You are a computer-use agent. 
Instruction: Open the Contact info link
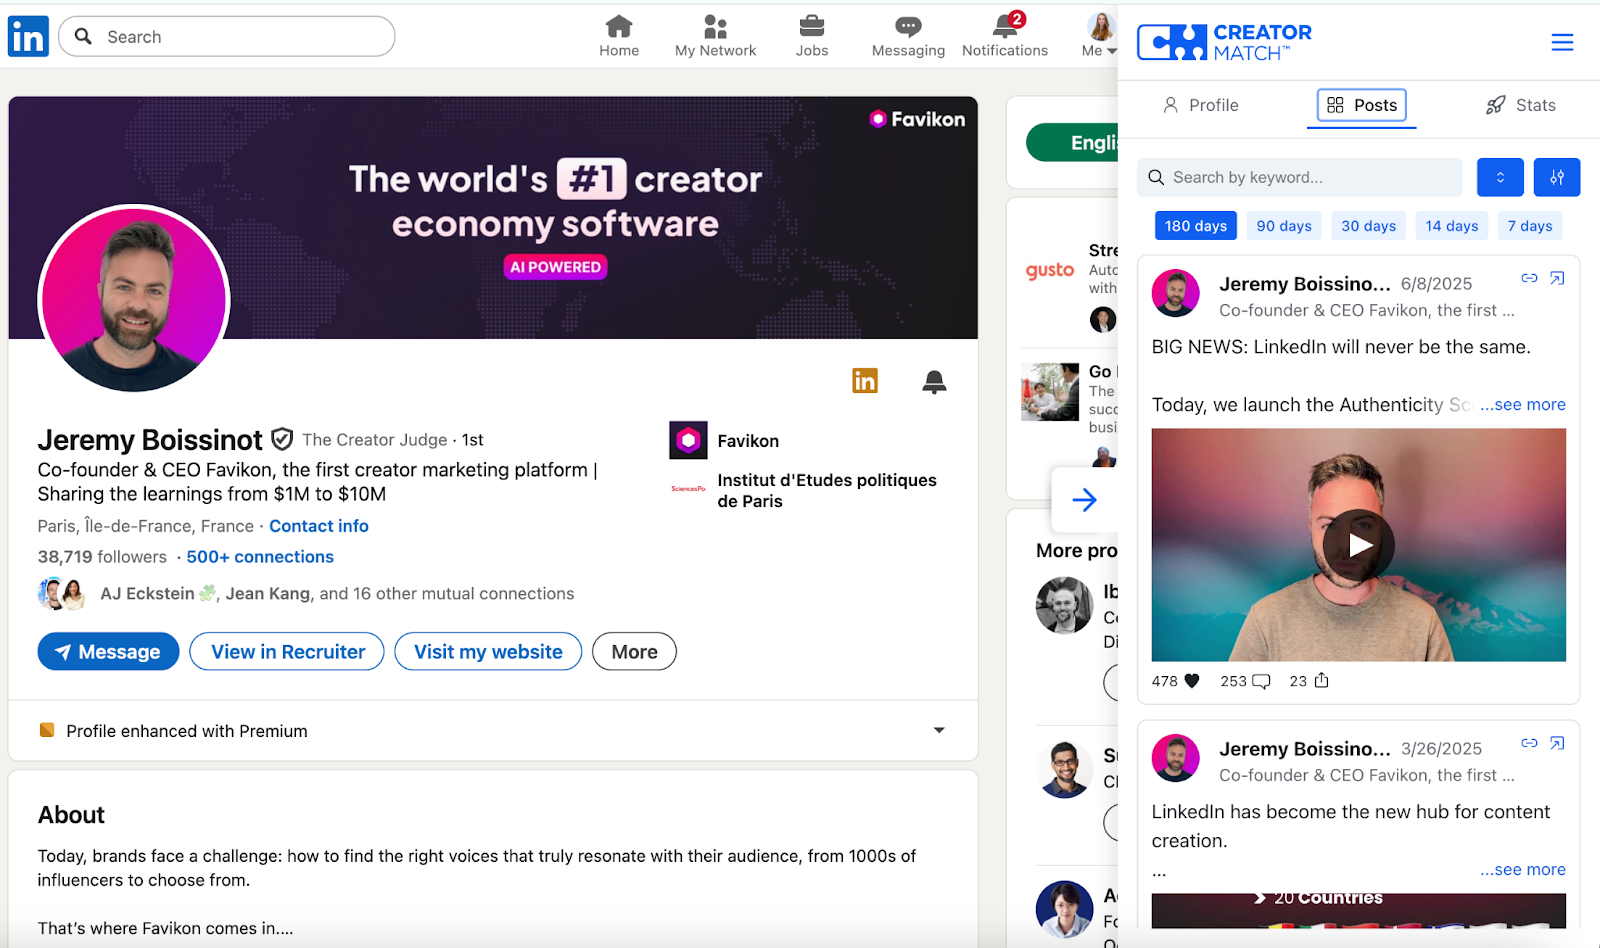click(319, 526)
